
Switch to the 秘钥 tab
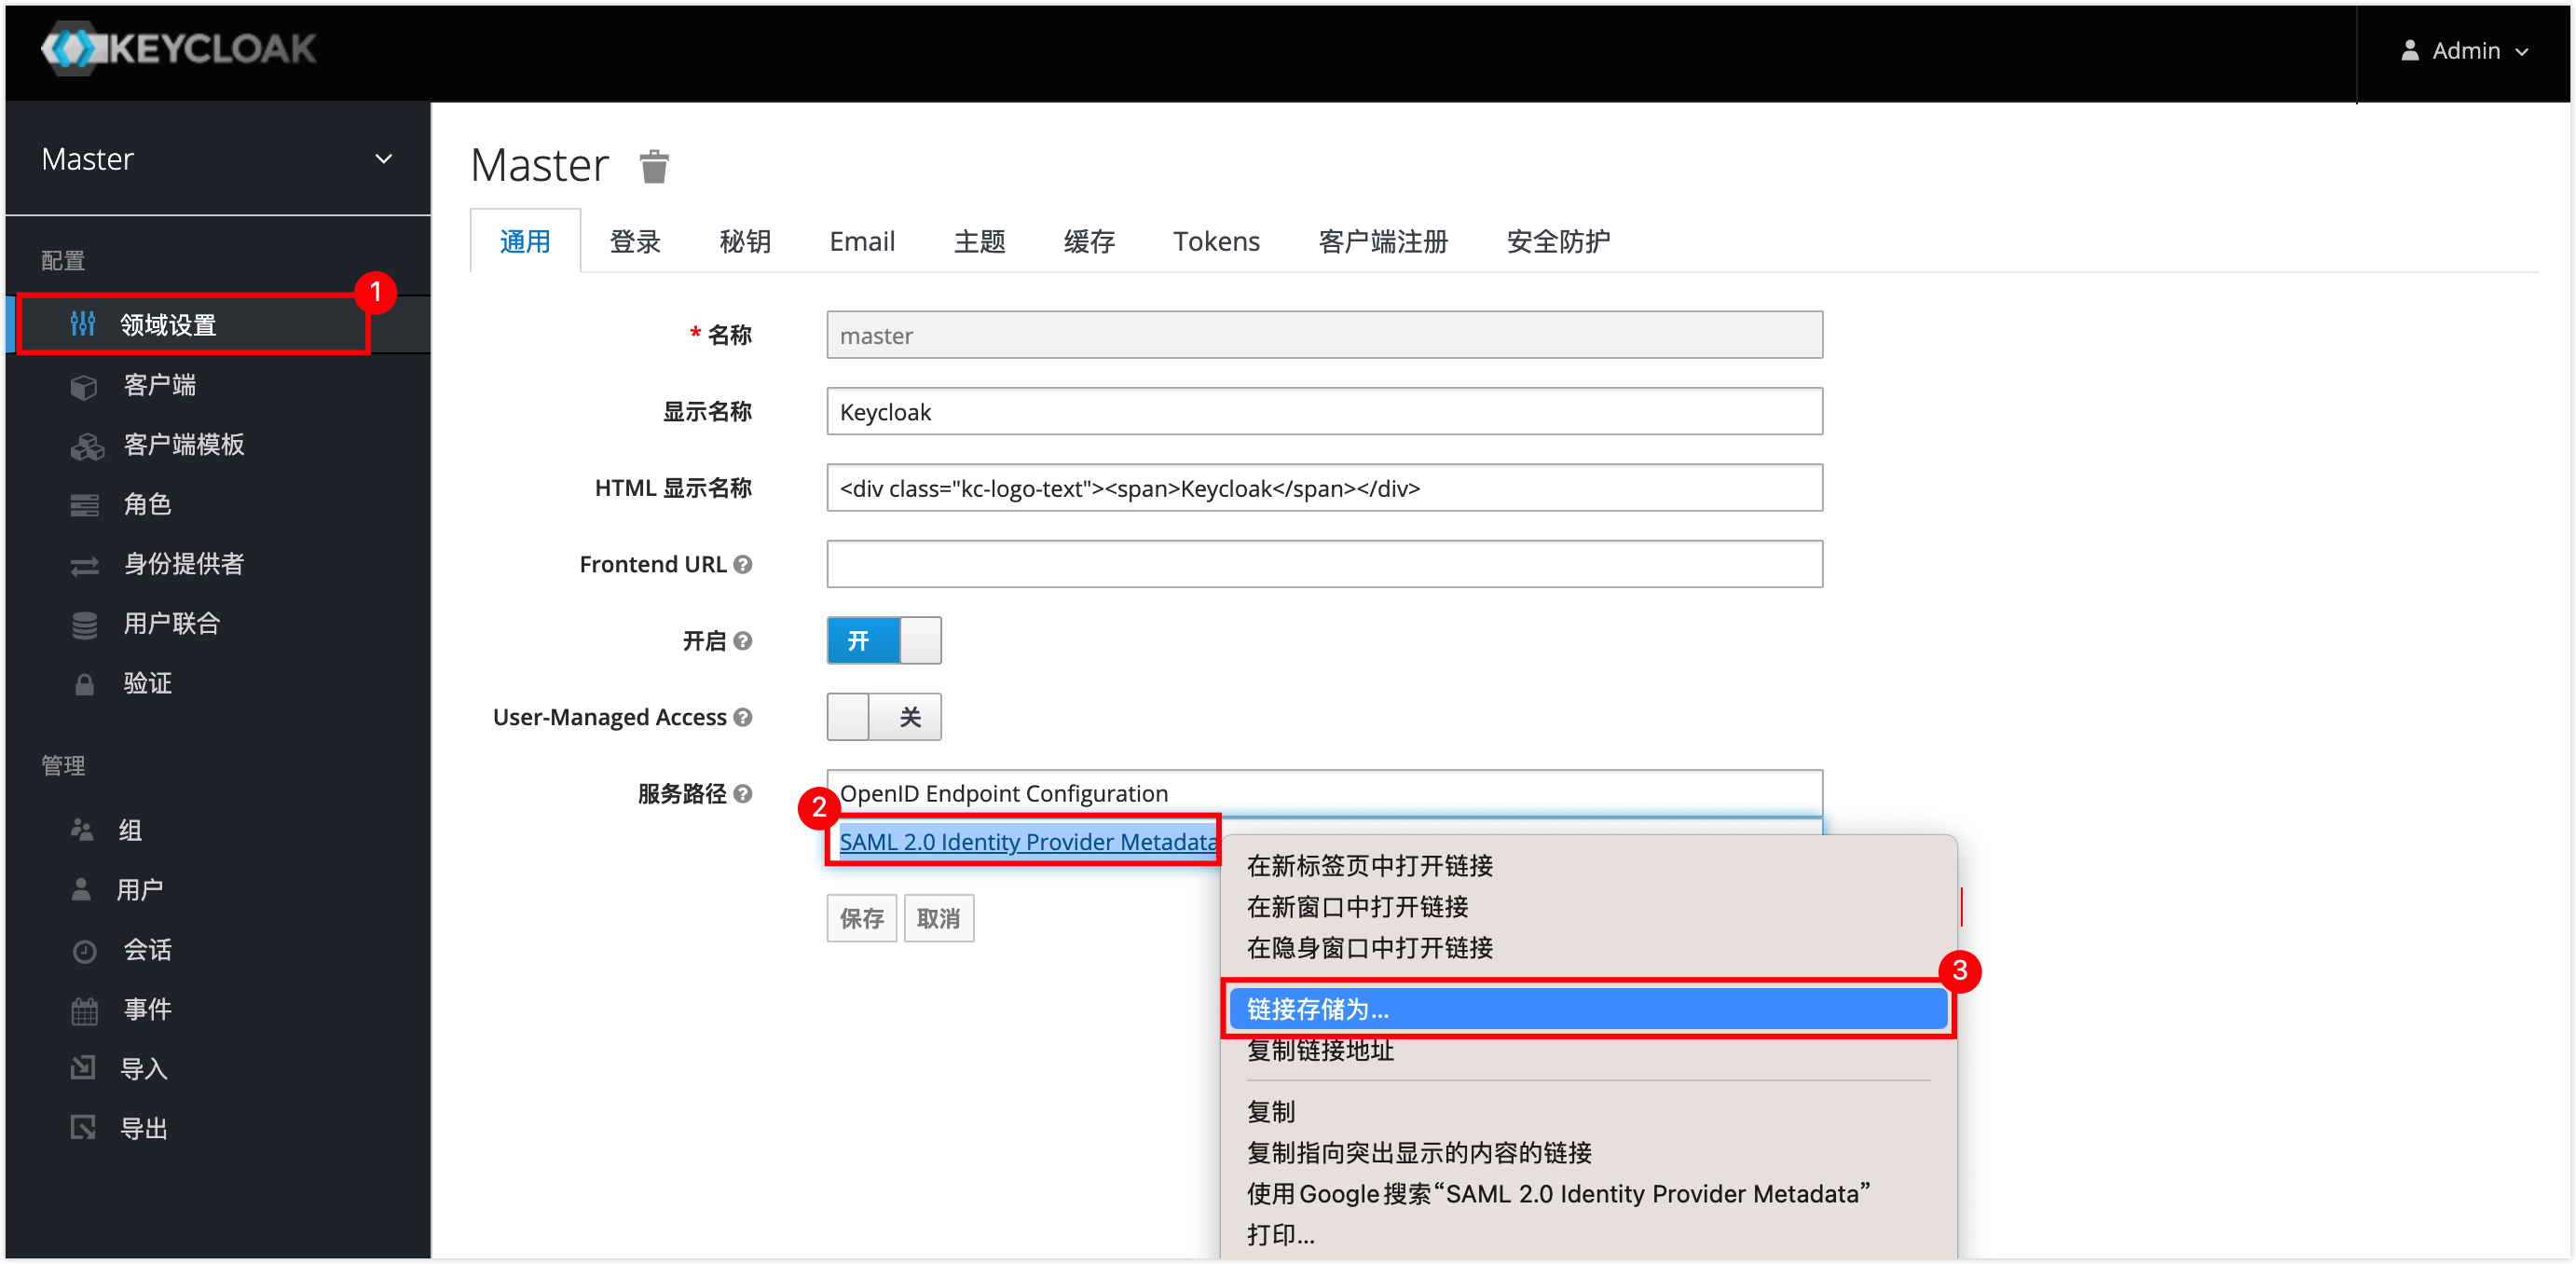click(x=745, y=241)
